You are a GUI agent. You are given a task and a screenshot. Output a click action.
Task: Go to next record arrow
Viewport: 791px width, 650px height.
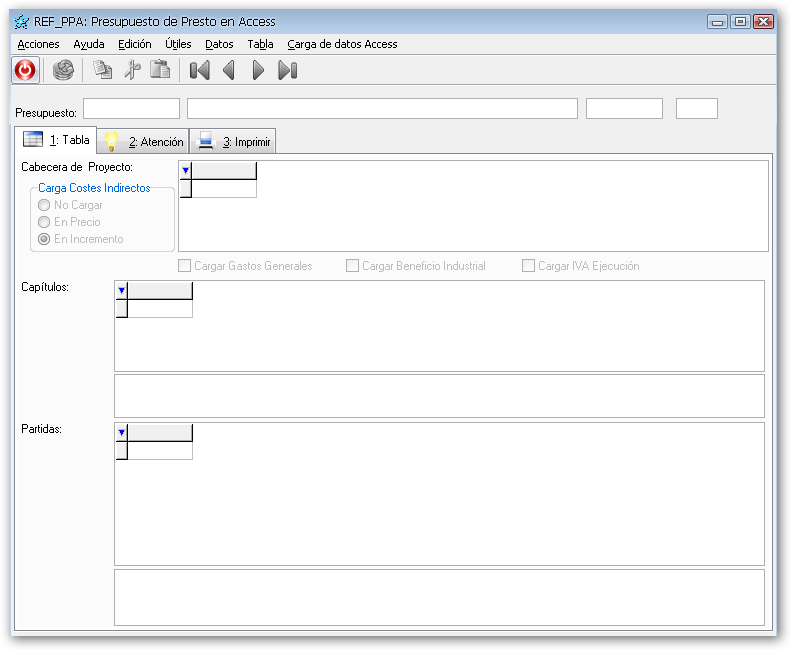click(x=258, y=70)
